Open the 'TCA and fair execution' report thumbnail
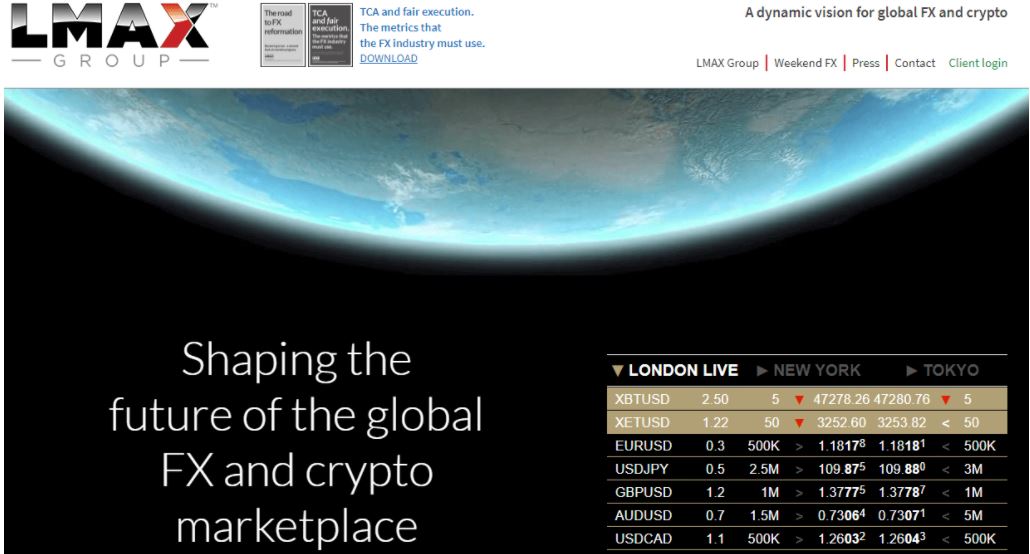1030x554 pixels. [330, 36]
